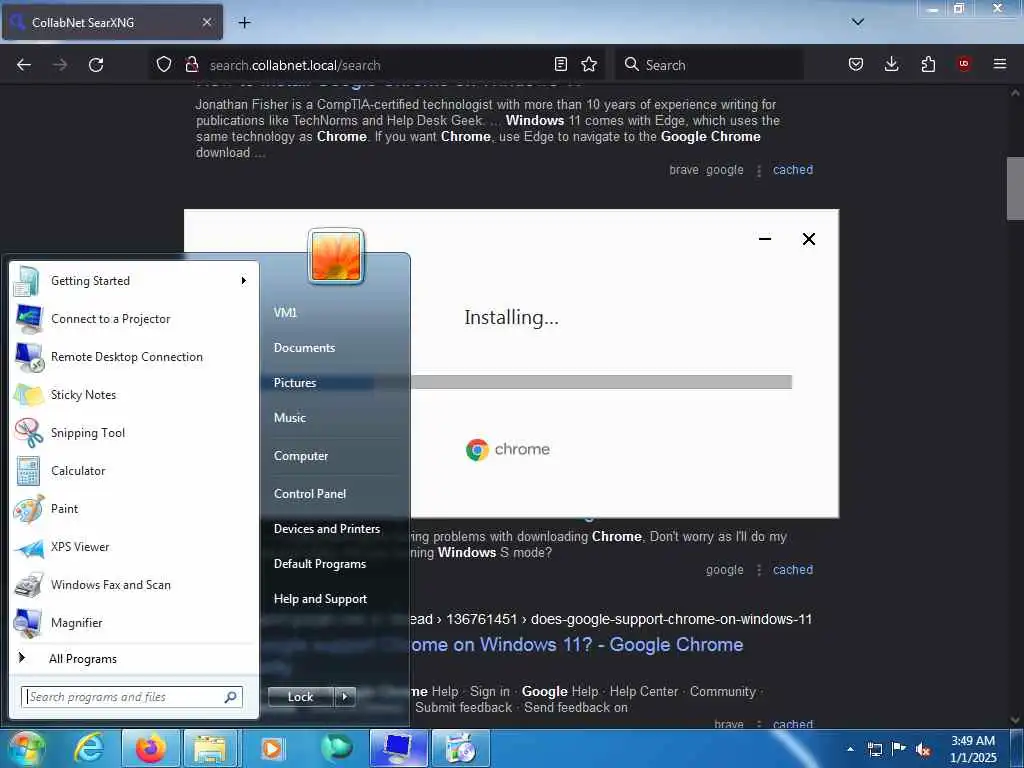Open Computer from Start menu
1024x768 pixels.
301,456
